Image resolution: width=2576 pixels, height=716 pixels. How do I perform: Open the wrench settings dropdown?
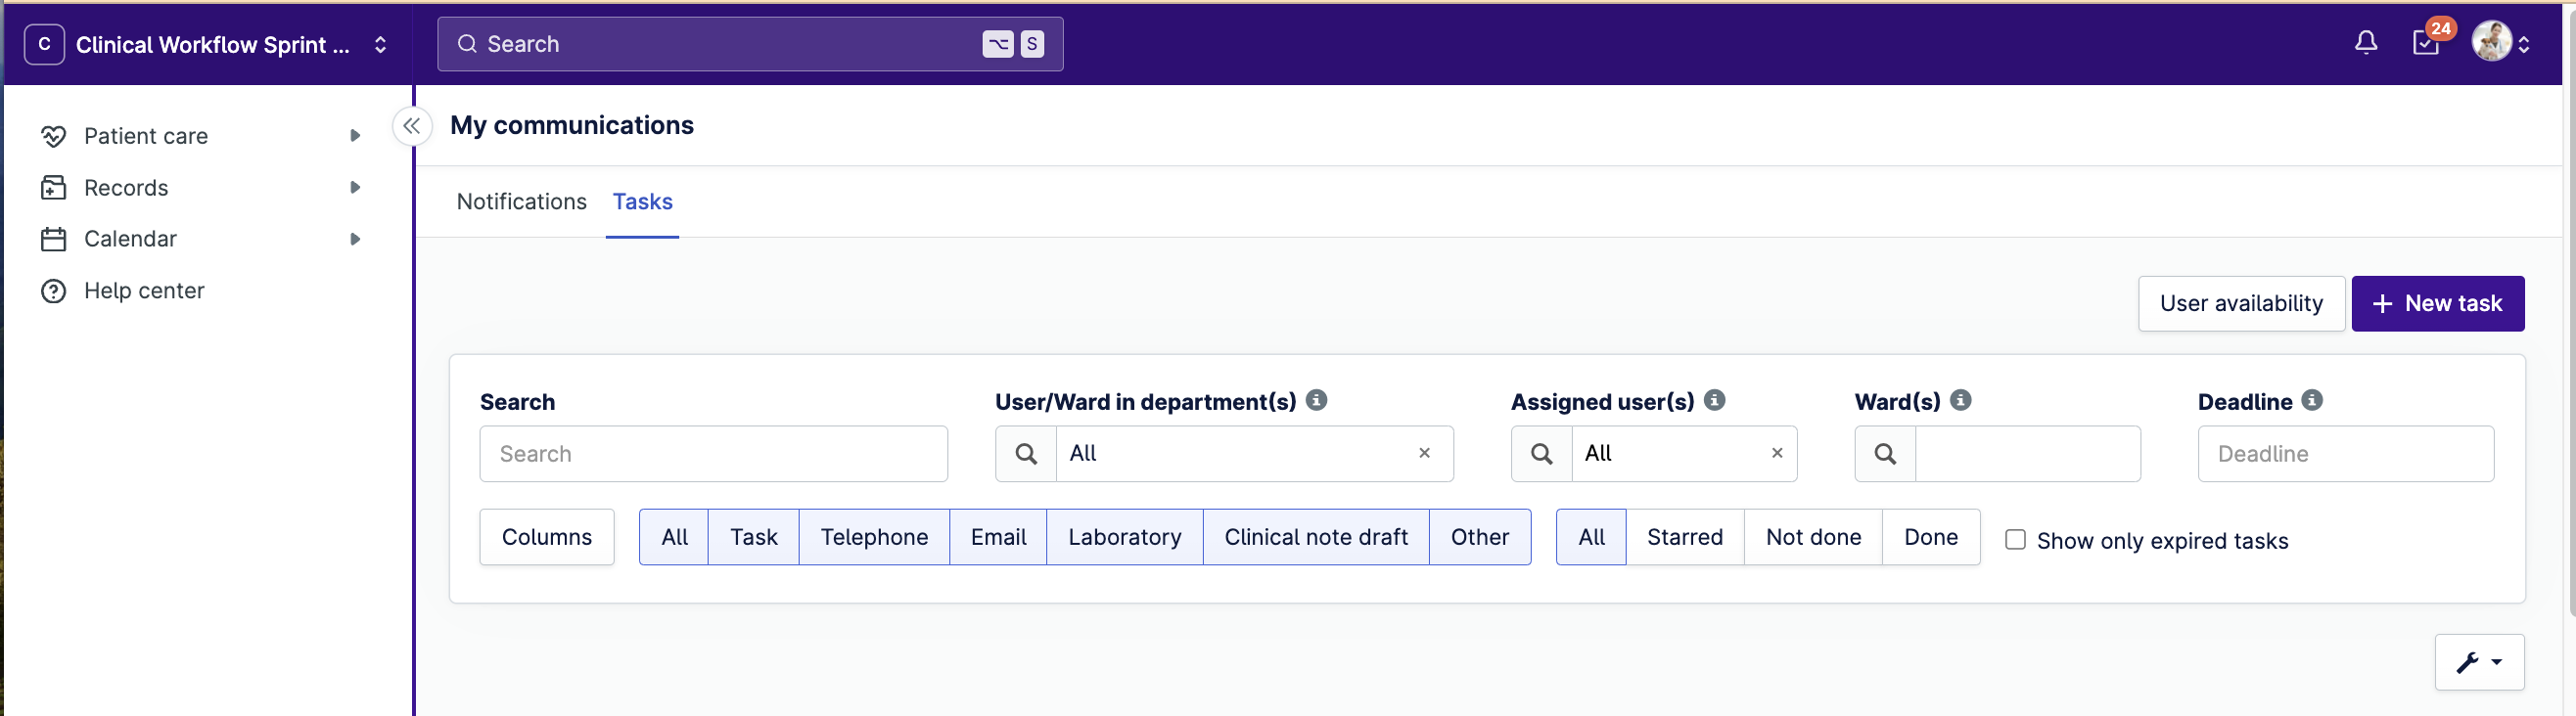[x=2478, y=662]
